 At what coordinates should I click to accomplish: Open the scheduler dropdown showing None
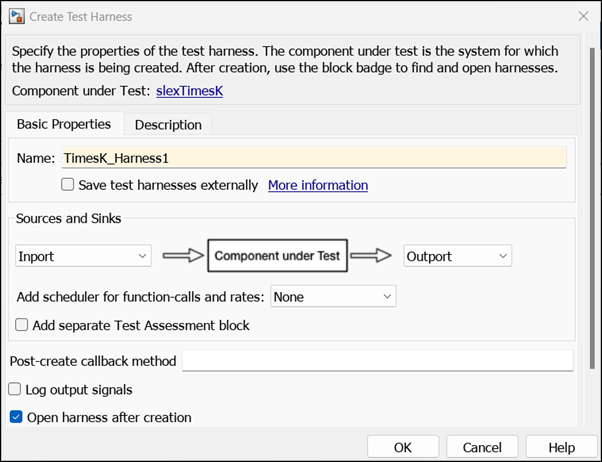pos(333,297)
